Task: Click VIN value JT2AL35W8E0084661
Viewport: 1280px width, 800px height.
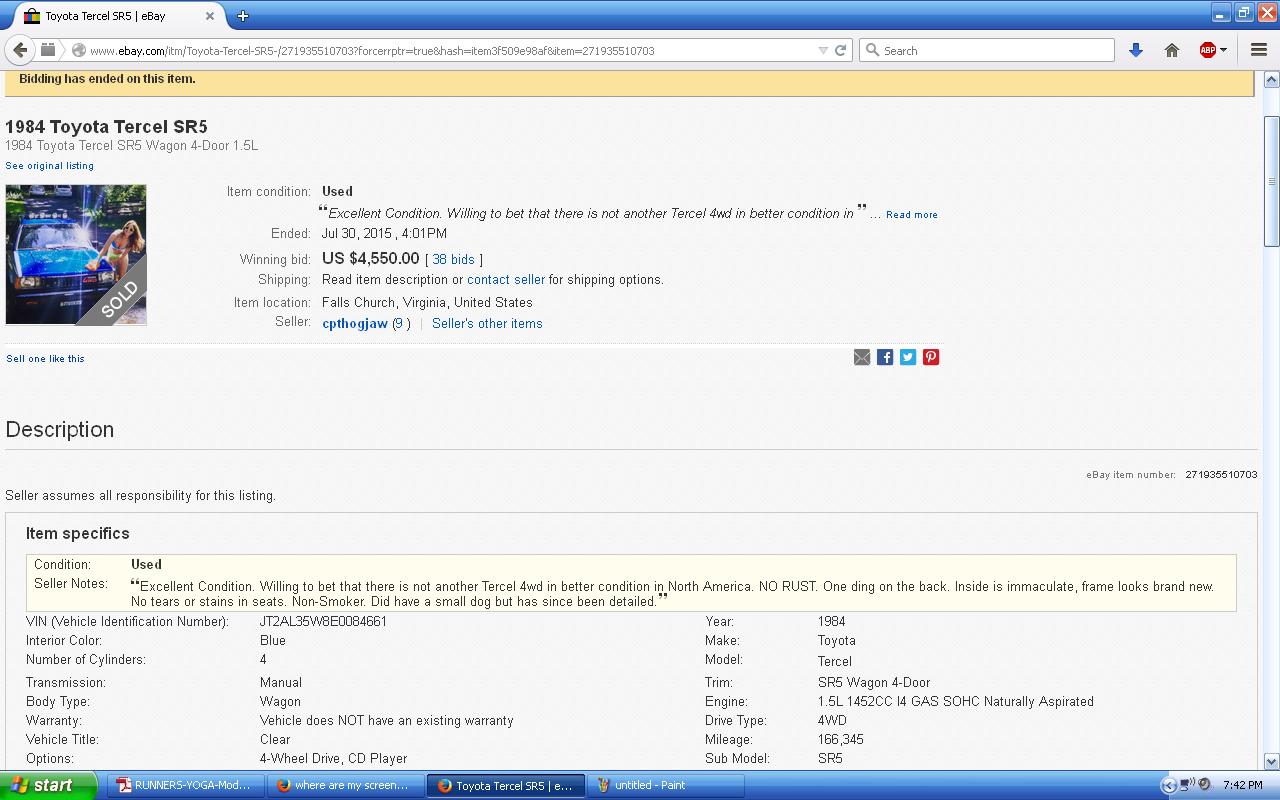Action: (x=323, y=621)
